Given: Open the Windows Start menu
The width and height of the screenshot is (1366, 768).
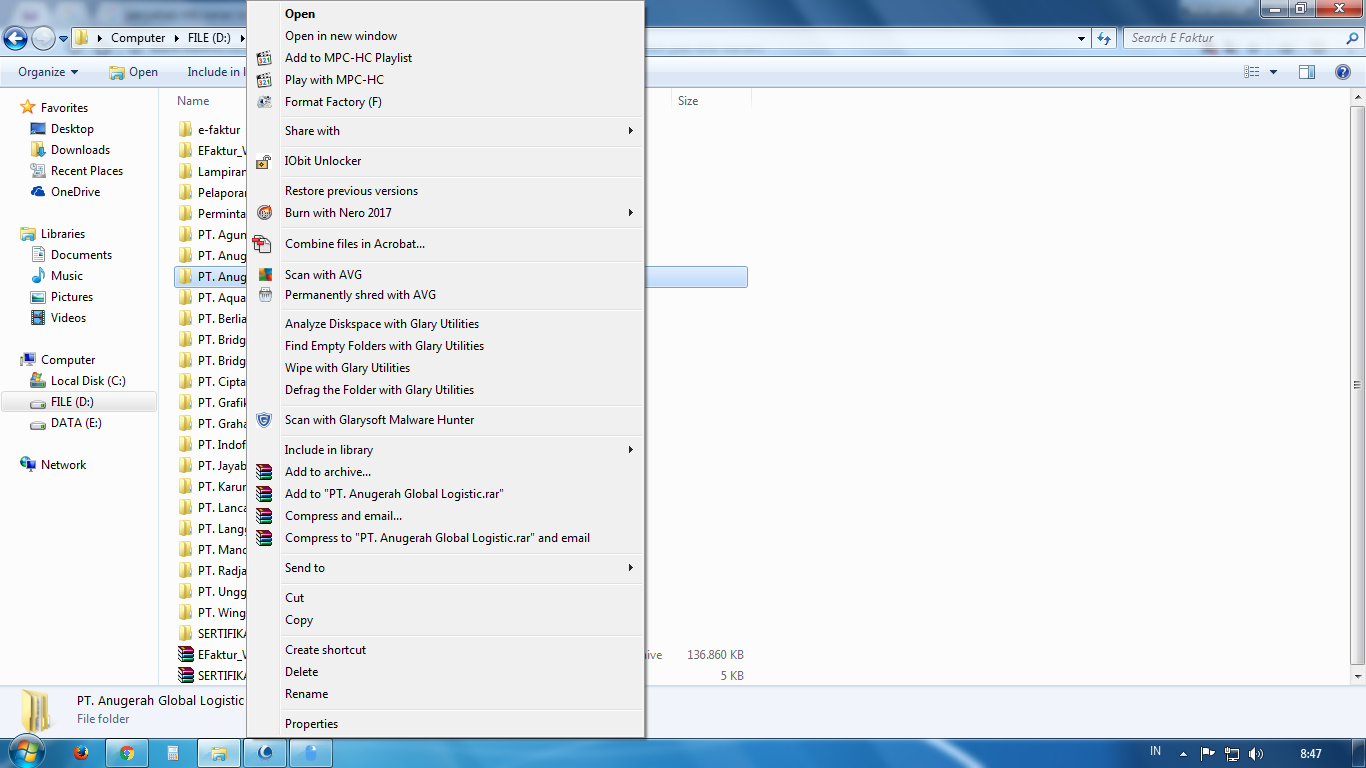Looking at the screenshot, I should [27, 752].
